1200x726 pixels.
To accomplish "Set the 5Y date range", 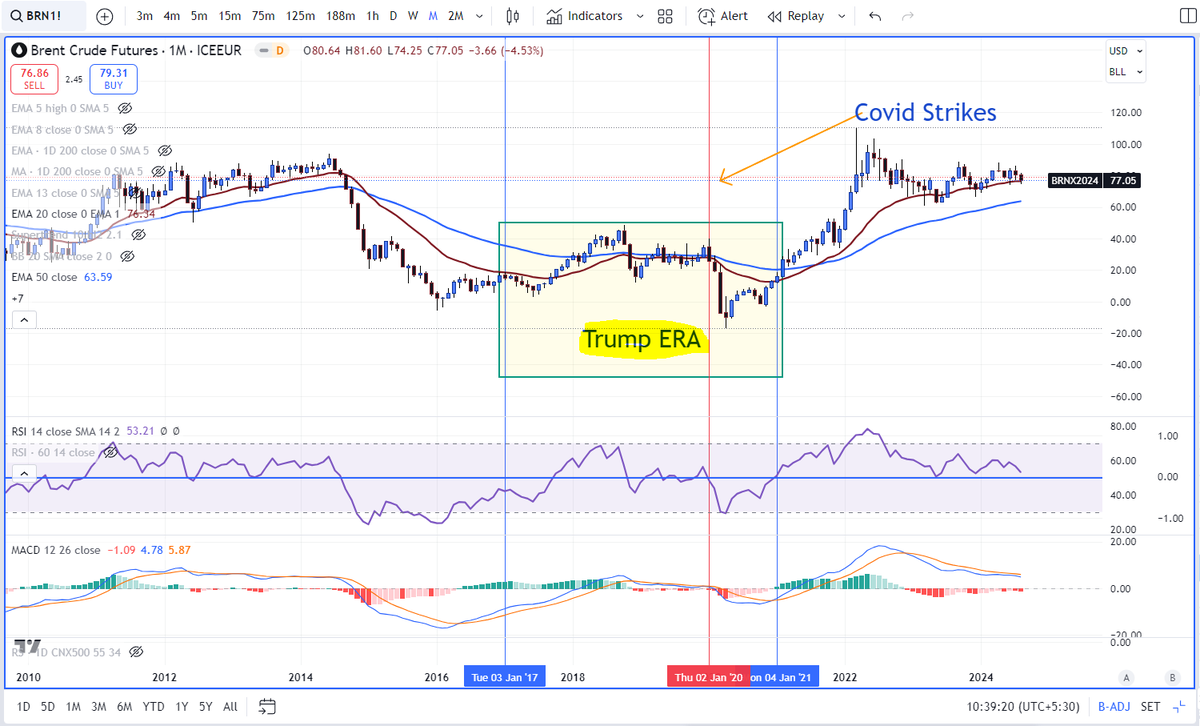I will point(205,706).
